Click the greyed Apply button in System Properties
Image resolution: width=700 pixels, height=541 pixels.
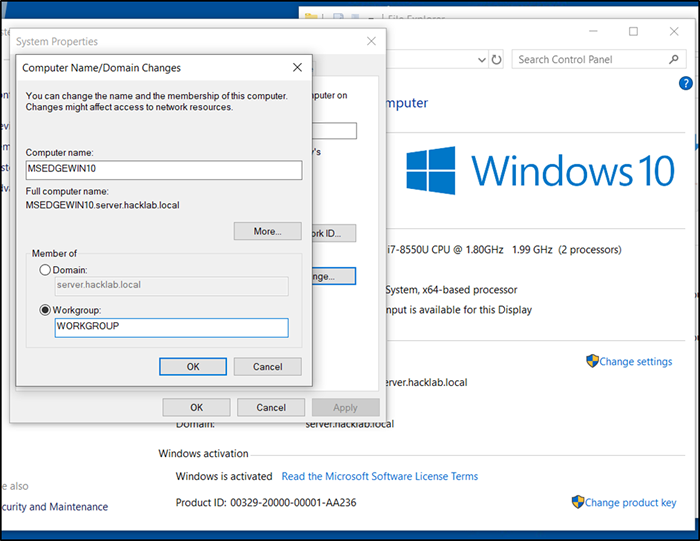tap(346, 408)
